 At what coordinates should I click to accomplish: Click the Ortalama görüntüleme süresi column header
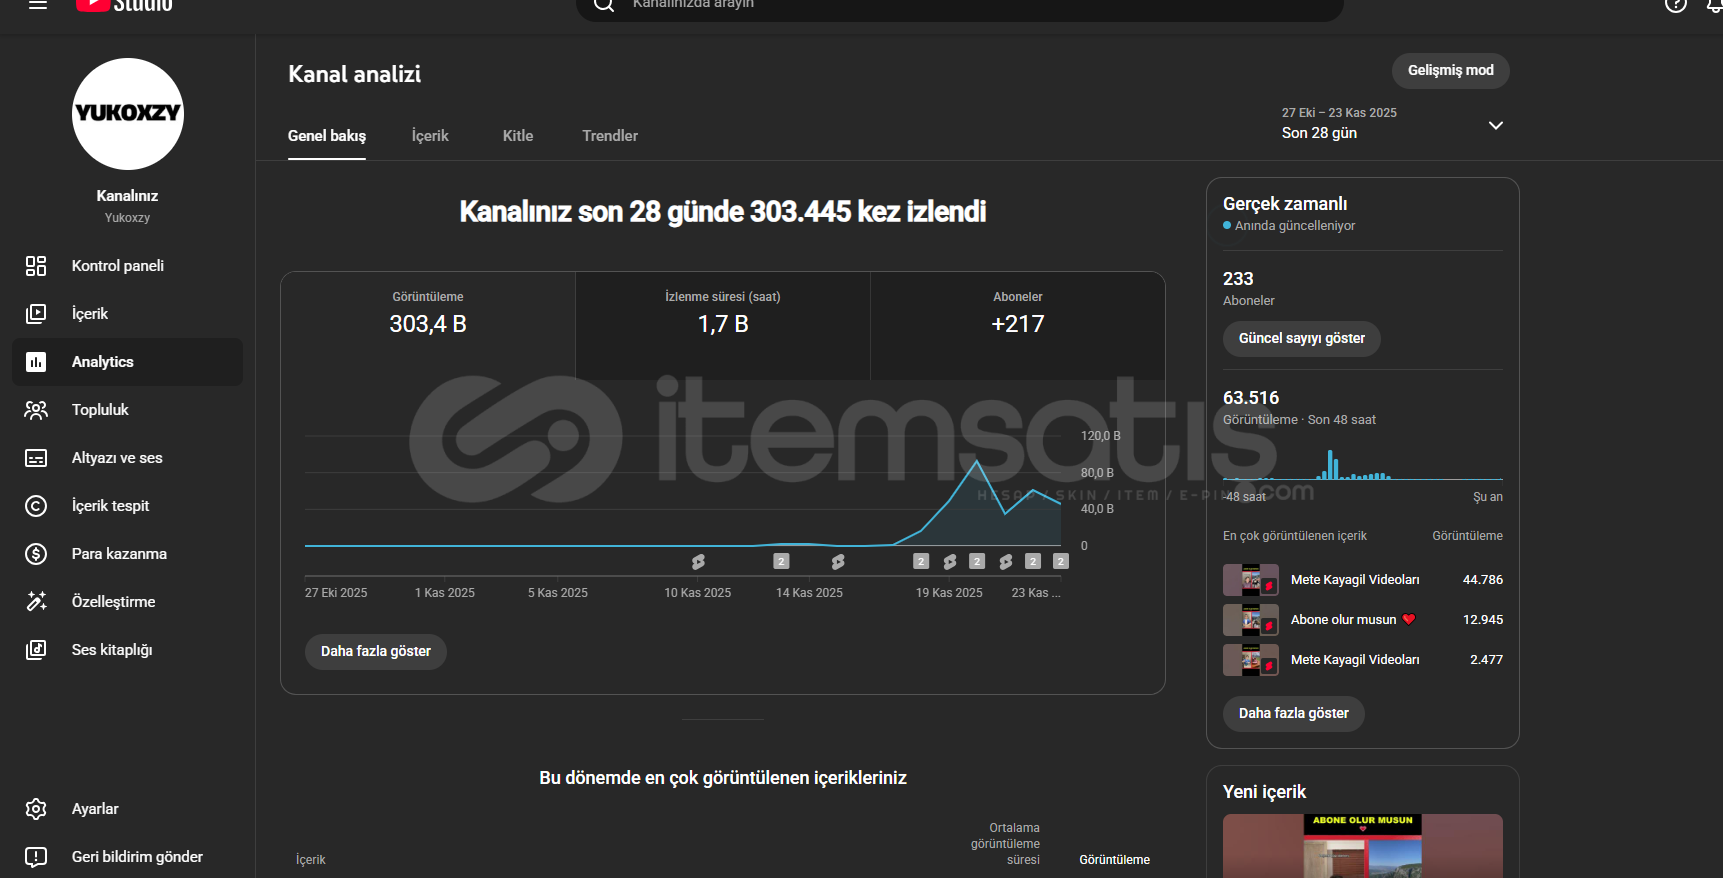(x=1005, y=844)
